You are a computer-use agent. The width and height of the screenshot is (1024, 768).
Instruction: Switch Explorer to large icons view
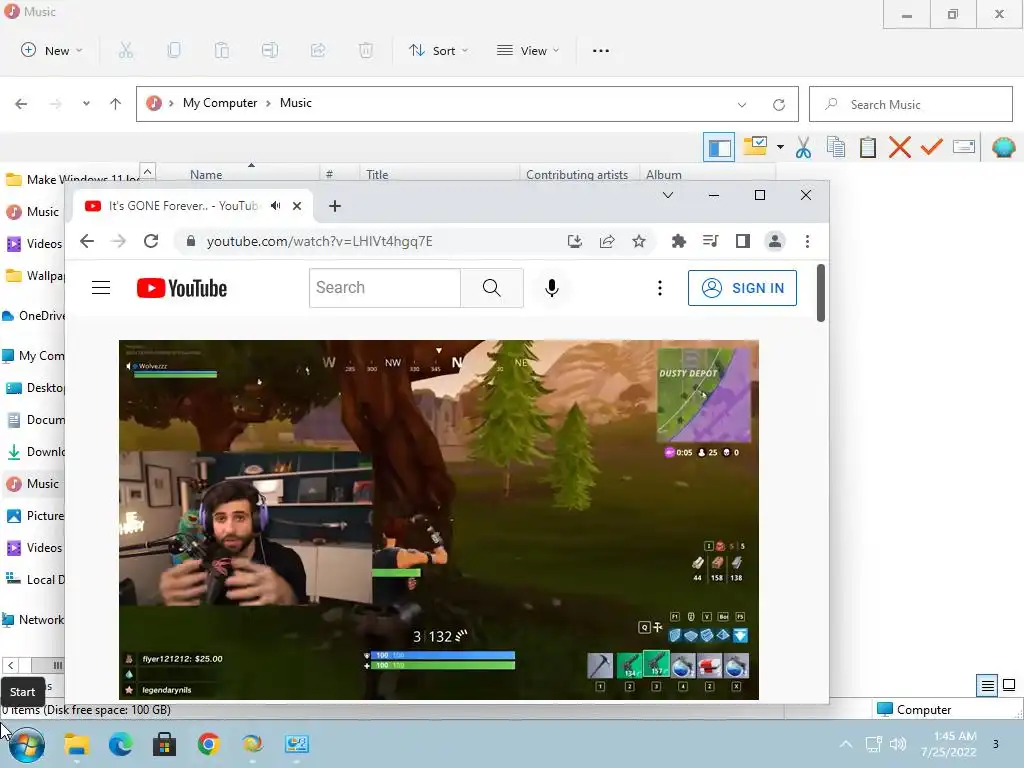click(x=1009, y=685)
